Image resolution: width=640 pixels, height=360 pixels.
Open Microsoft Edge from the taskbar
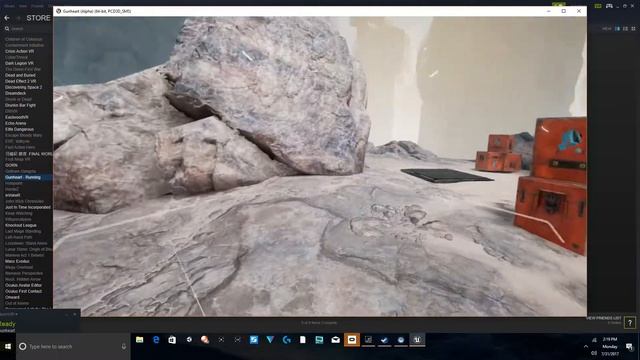(156, 340)
